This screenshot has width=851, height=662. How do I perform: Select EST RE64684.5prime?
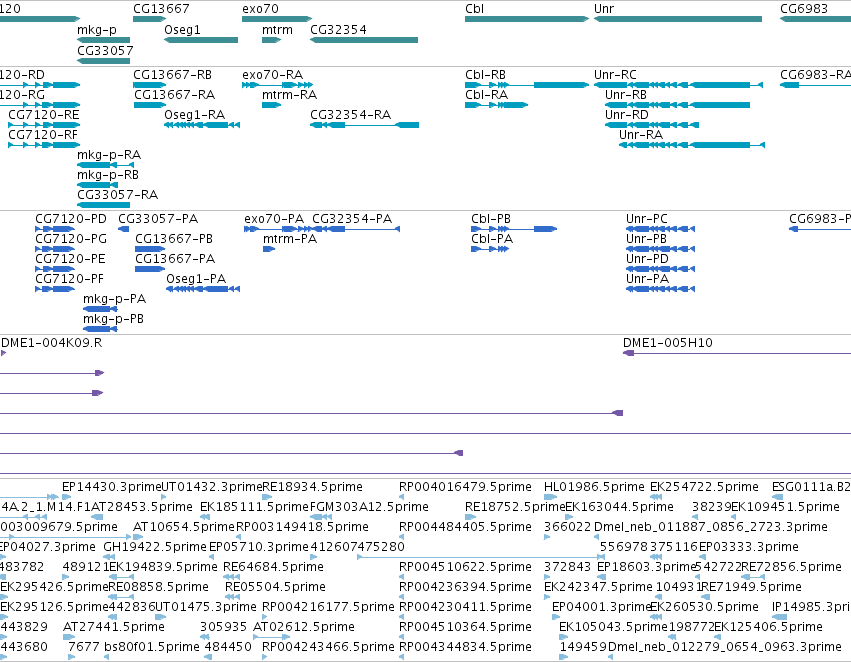point(274,567)
